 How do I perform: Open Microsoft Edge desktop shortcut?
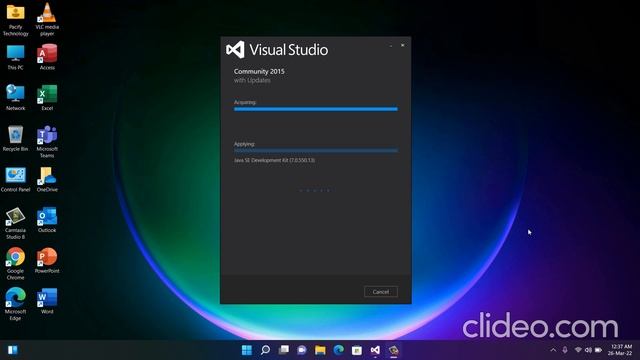click(x=16, y=304)
